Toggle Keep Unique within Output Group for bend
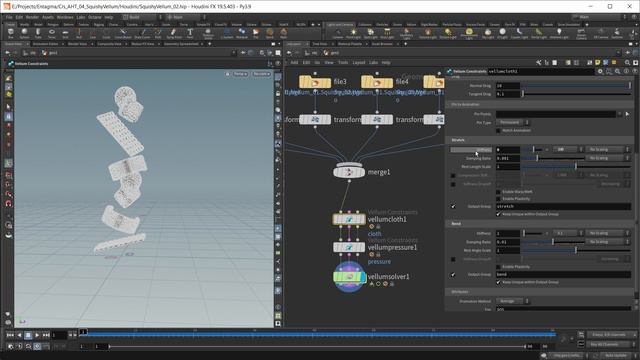Viewport: 640px width, 360px height. (498, 282)
